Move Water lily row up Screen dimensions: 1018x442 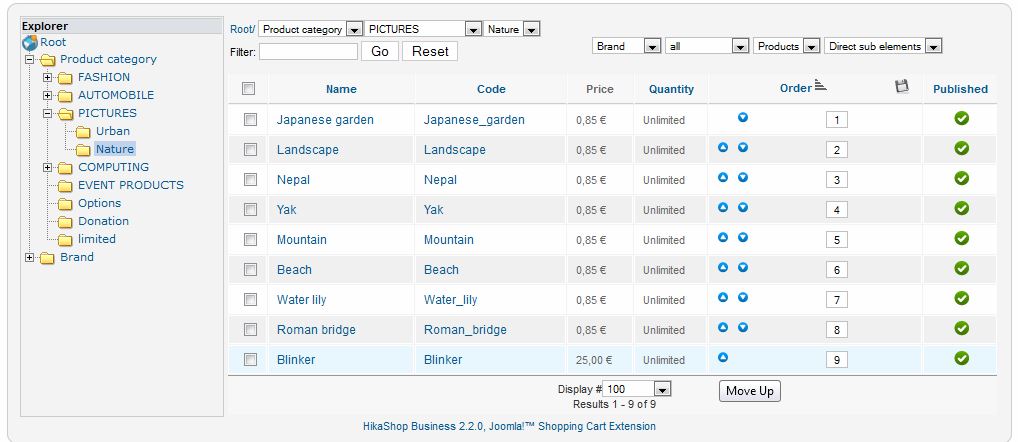(x=723, y=297)
